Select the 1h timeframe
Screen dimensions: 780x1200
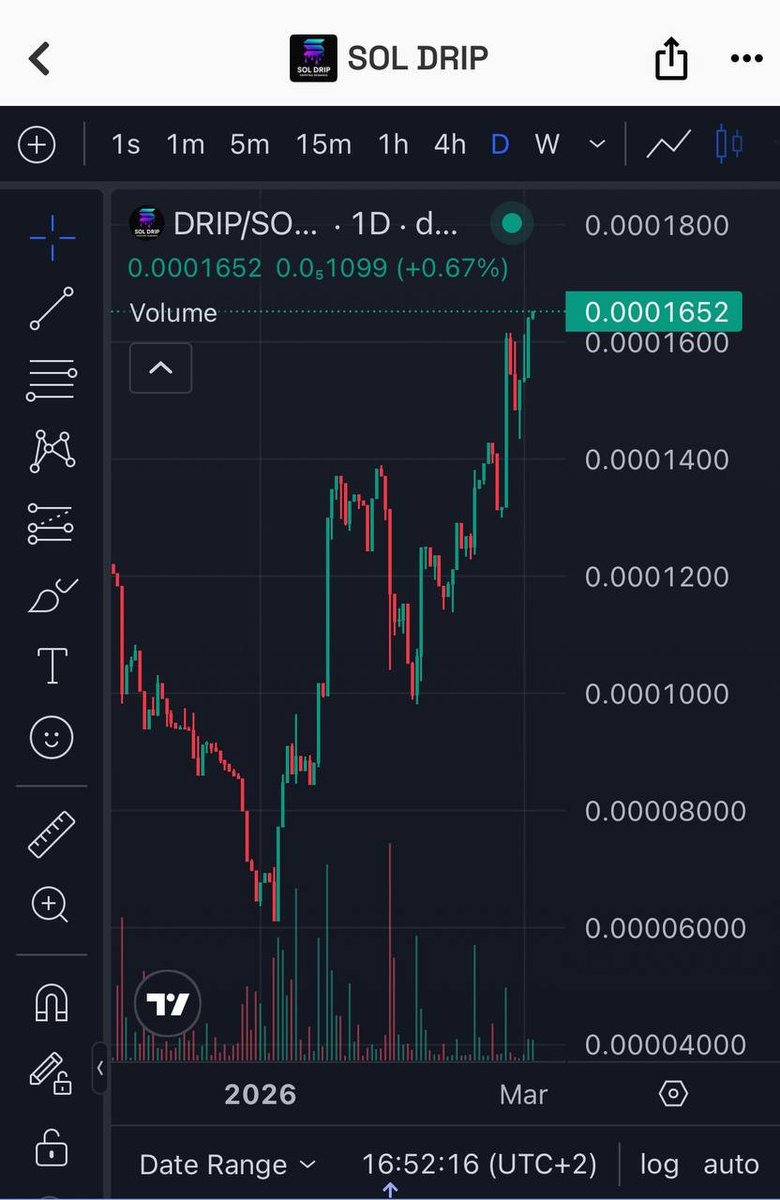[393, 145]
